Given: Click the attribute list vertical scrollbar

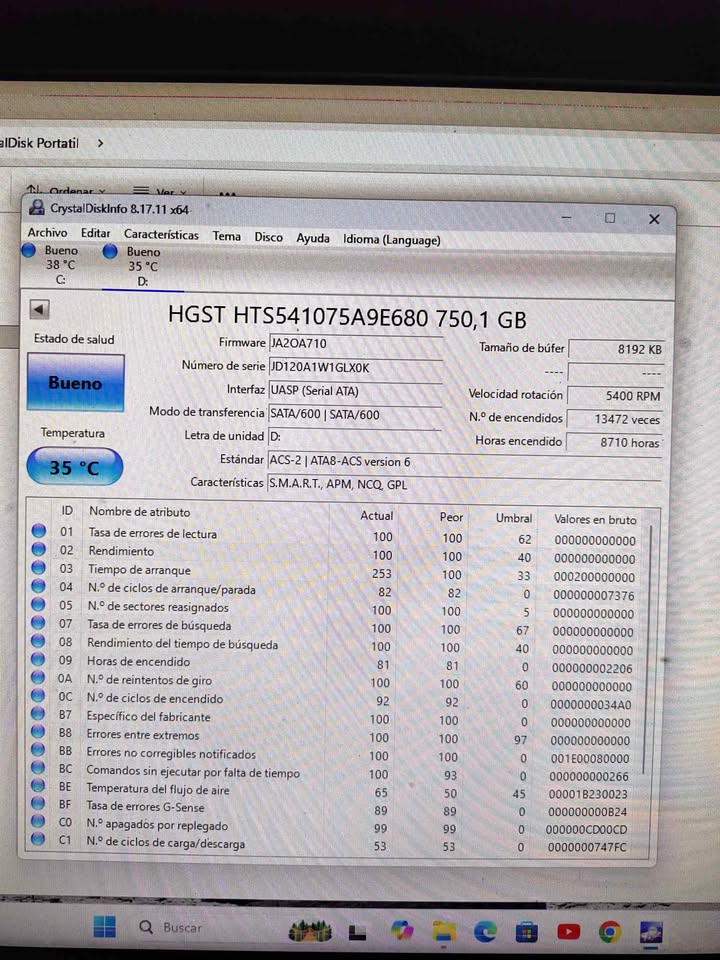Looking at the screenshot, I should tap(649, 649).
